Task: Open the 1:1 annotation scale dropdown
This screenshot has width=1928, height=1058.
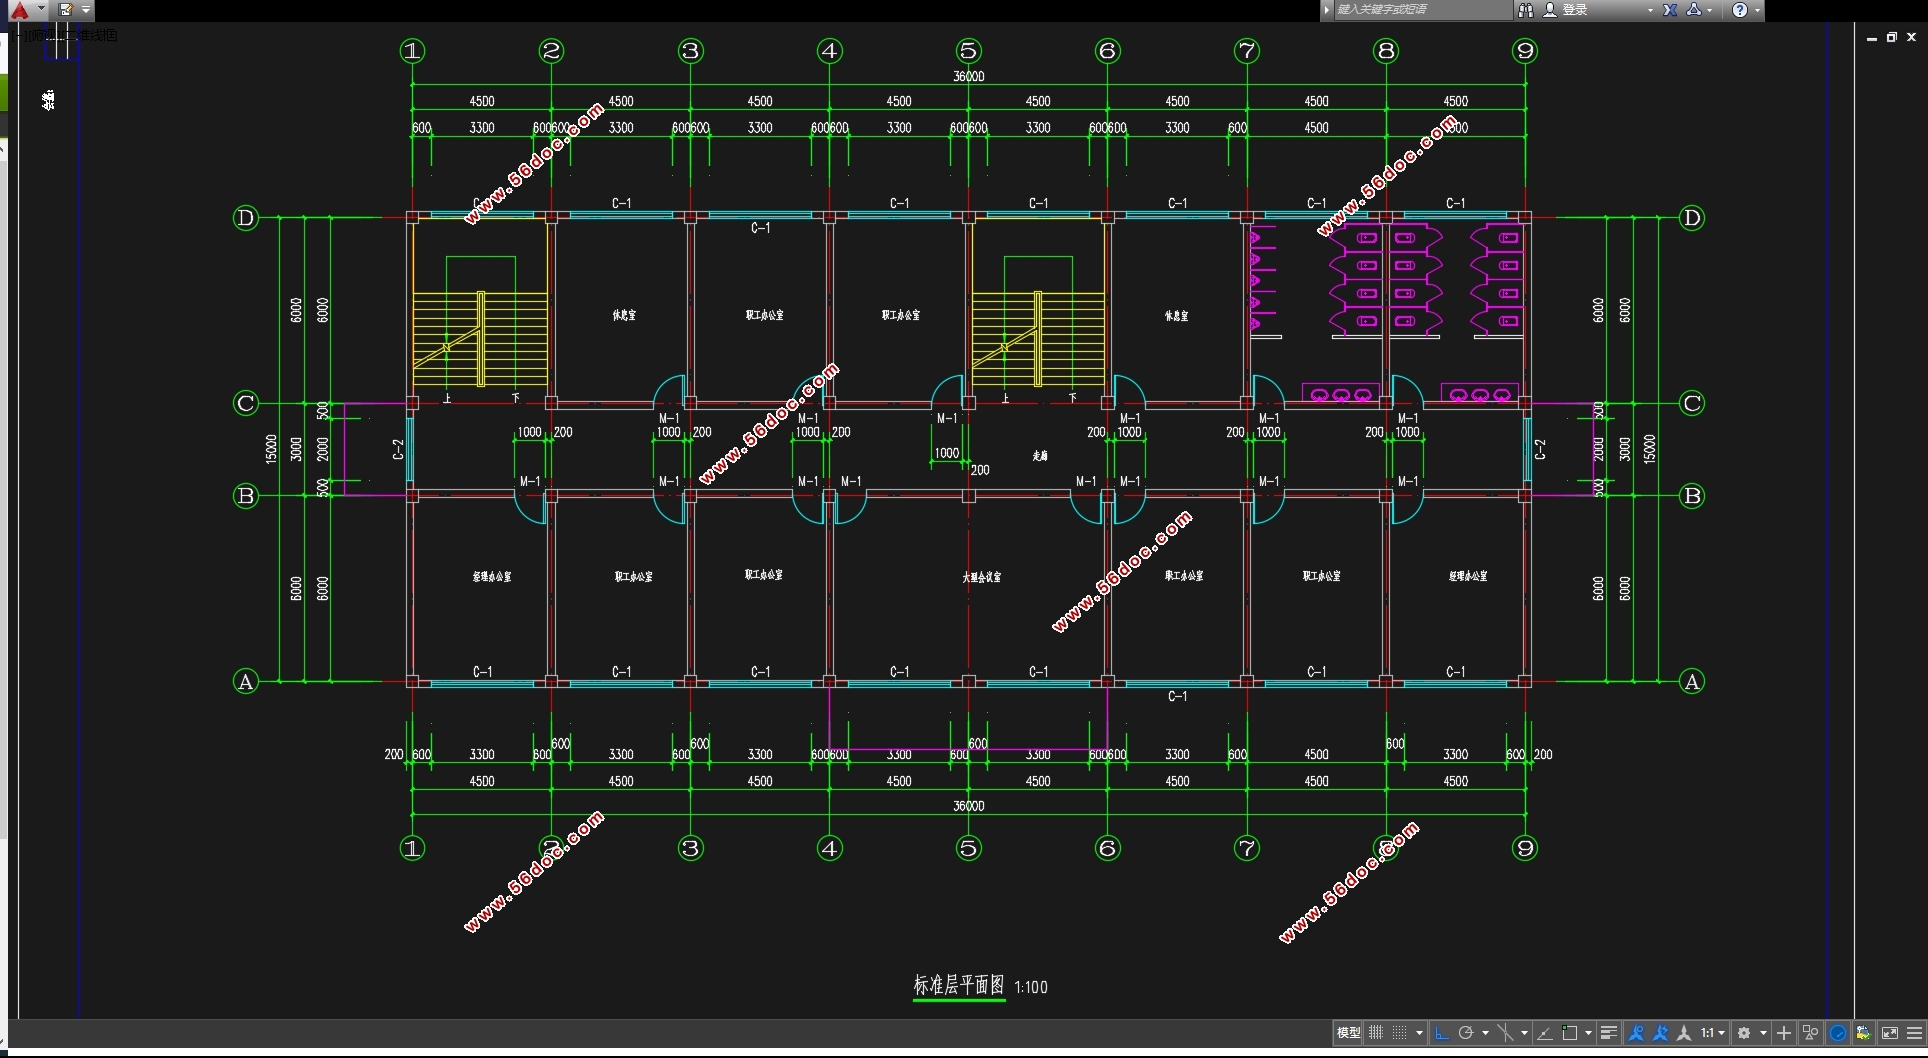Action: click(x=1712, y=1033)
